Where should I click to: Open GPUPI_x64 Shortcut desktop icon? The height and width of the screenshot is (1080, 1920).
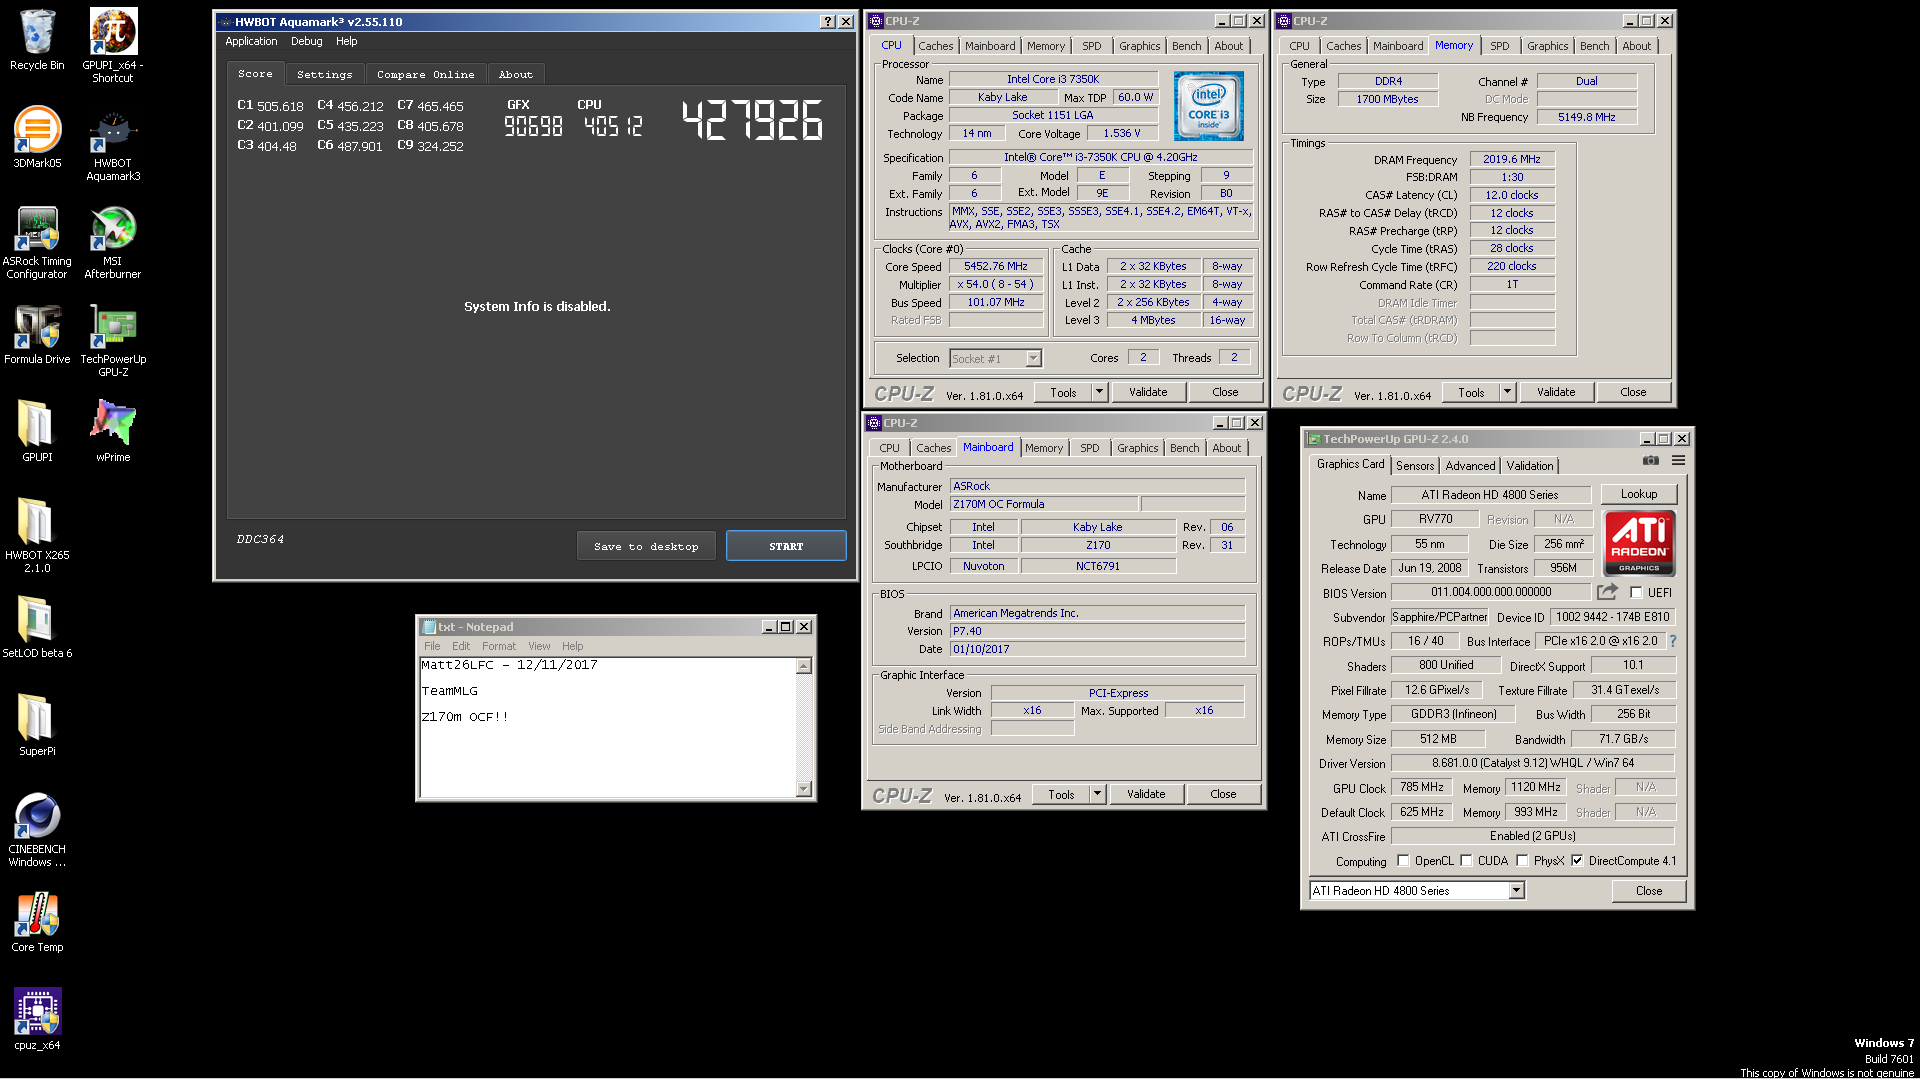113,45
